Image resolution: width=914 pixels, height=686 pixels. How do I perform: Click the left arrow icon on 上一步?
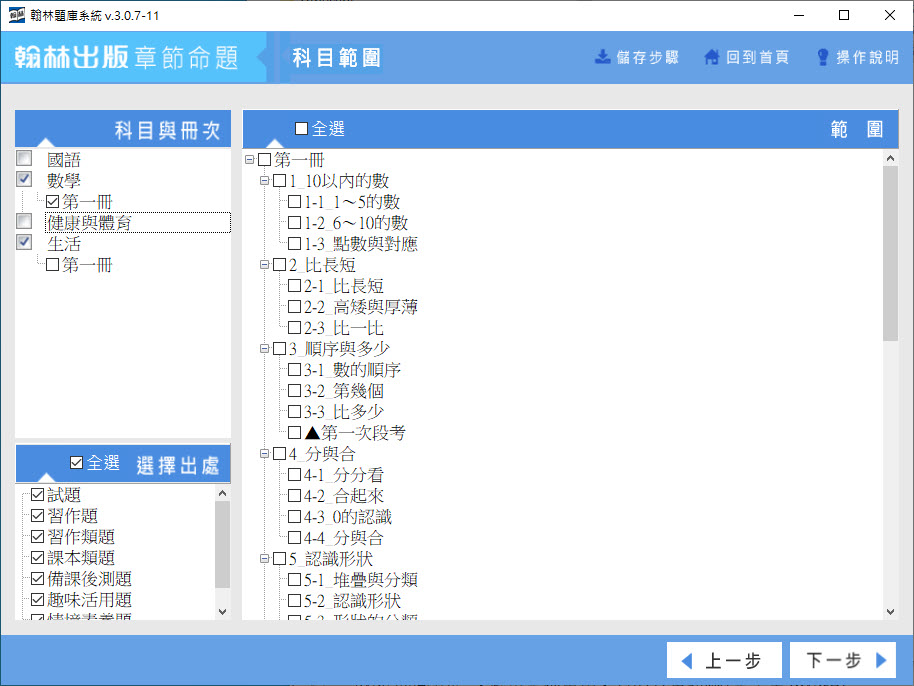[686, 661]
